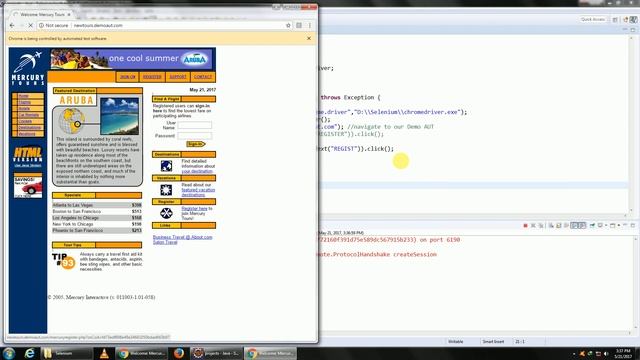Click the Not secure site info indicator
Viewport: 640px width, 360px height.
click(53, 25)
